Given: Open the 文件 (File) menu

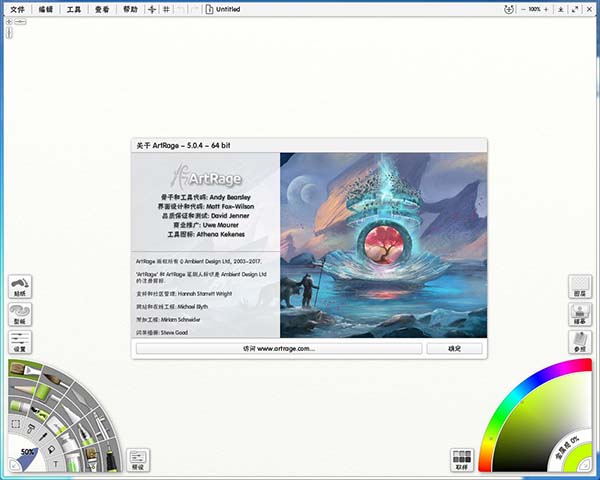Looking at the screenshot, I should tap(17, 9).
